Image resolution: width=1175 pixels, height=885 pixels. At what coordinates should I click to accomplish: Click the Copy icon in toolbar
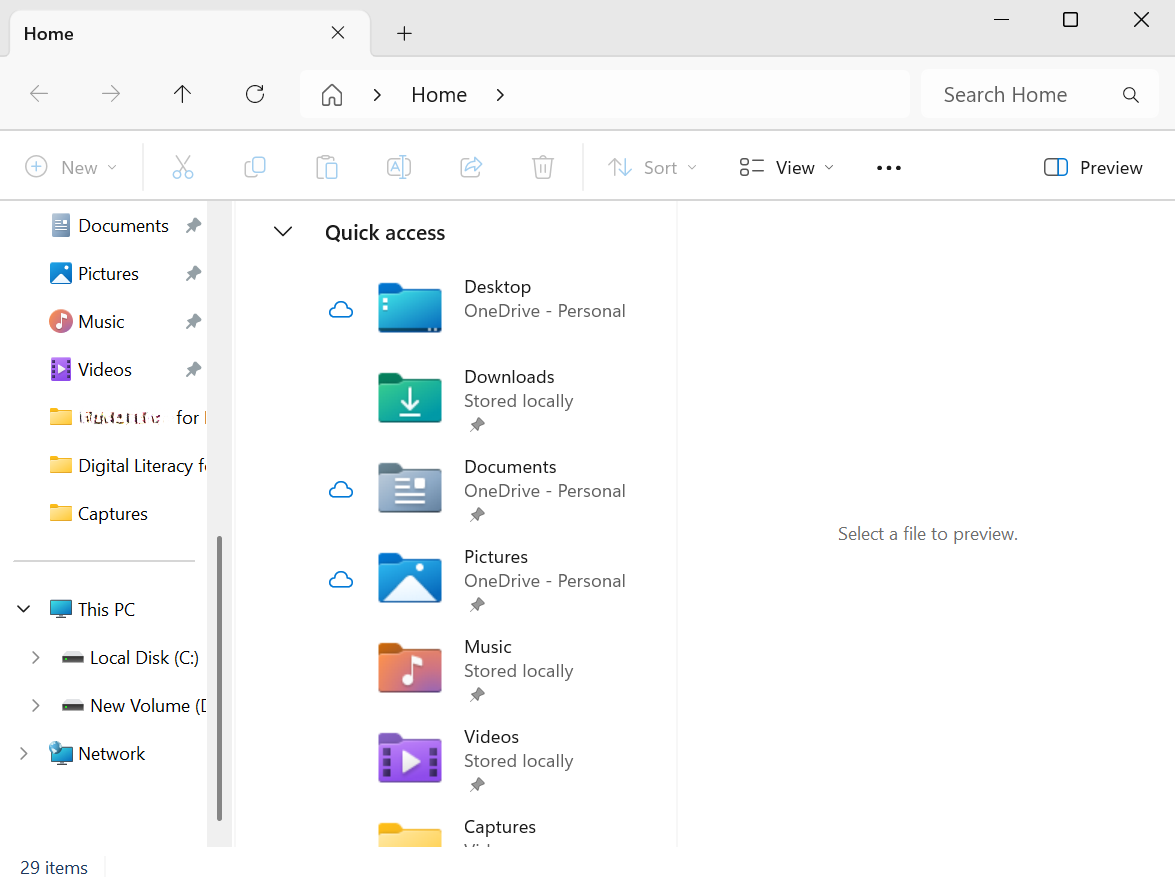255,167
